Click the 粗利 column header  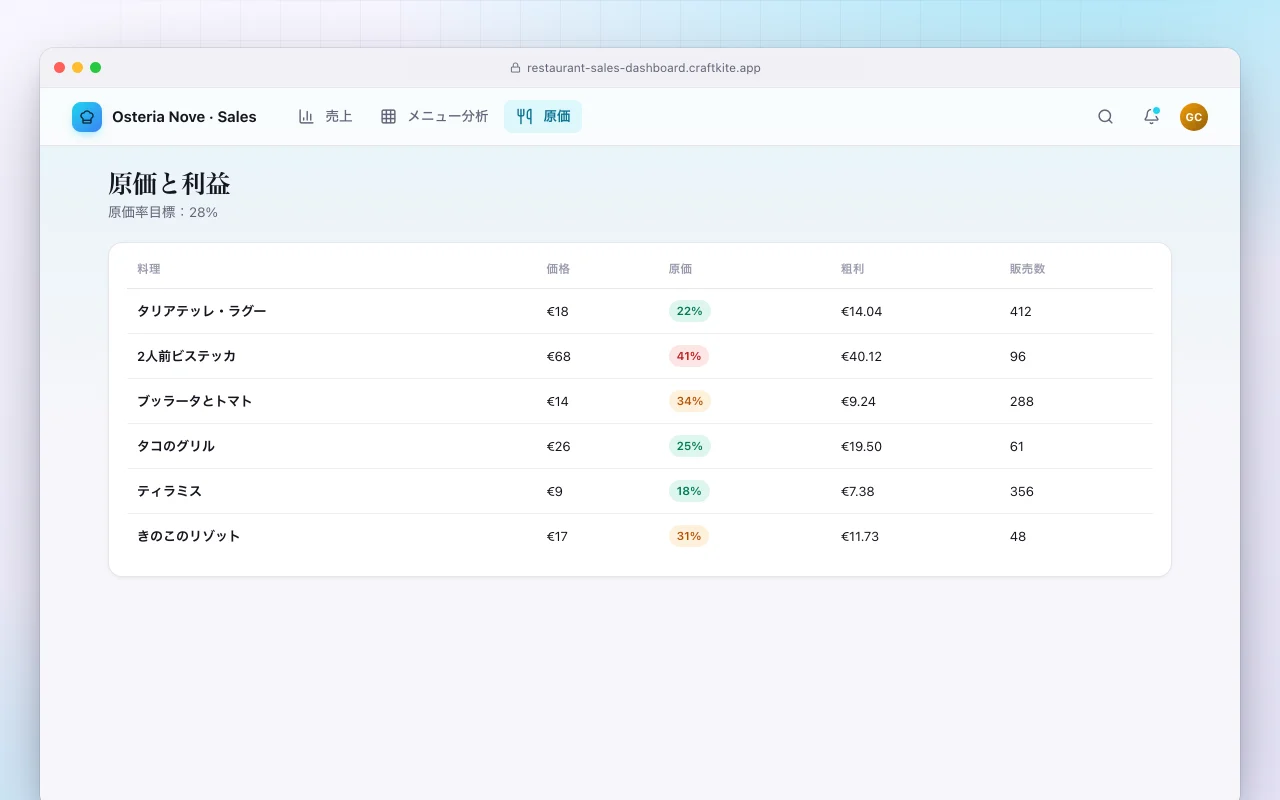[x=853, y=269]
